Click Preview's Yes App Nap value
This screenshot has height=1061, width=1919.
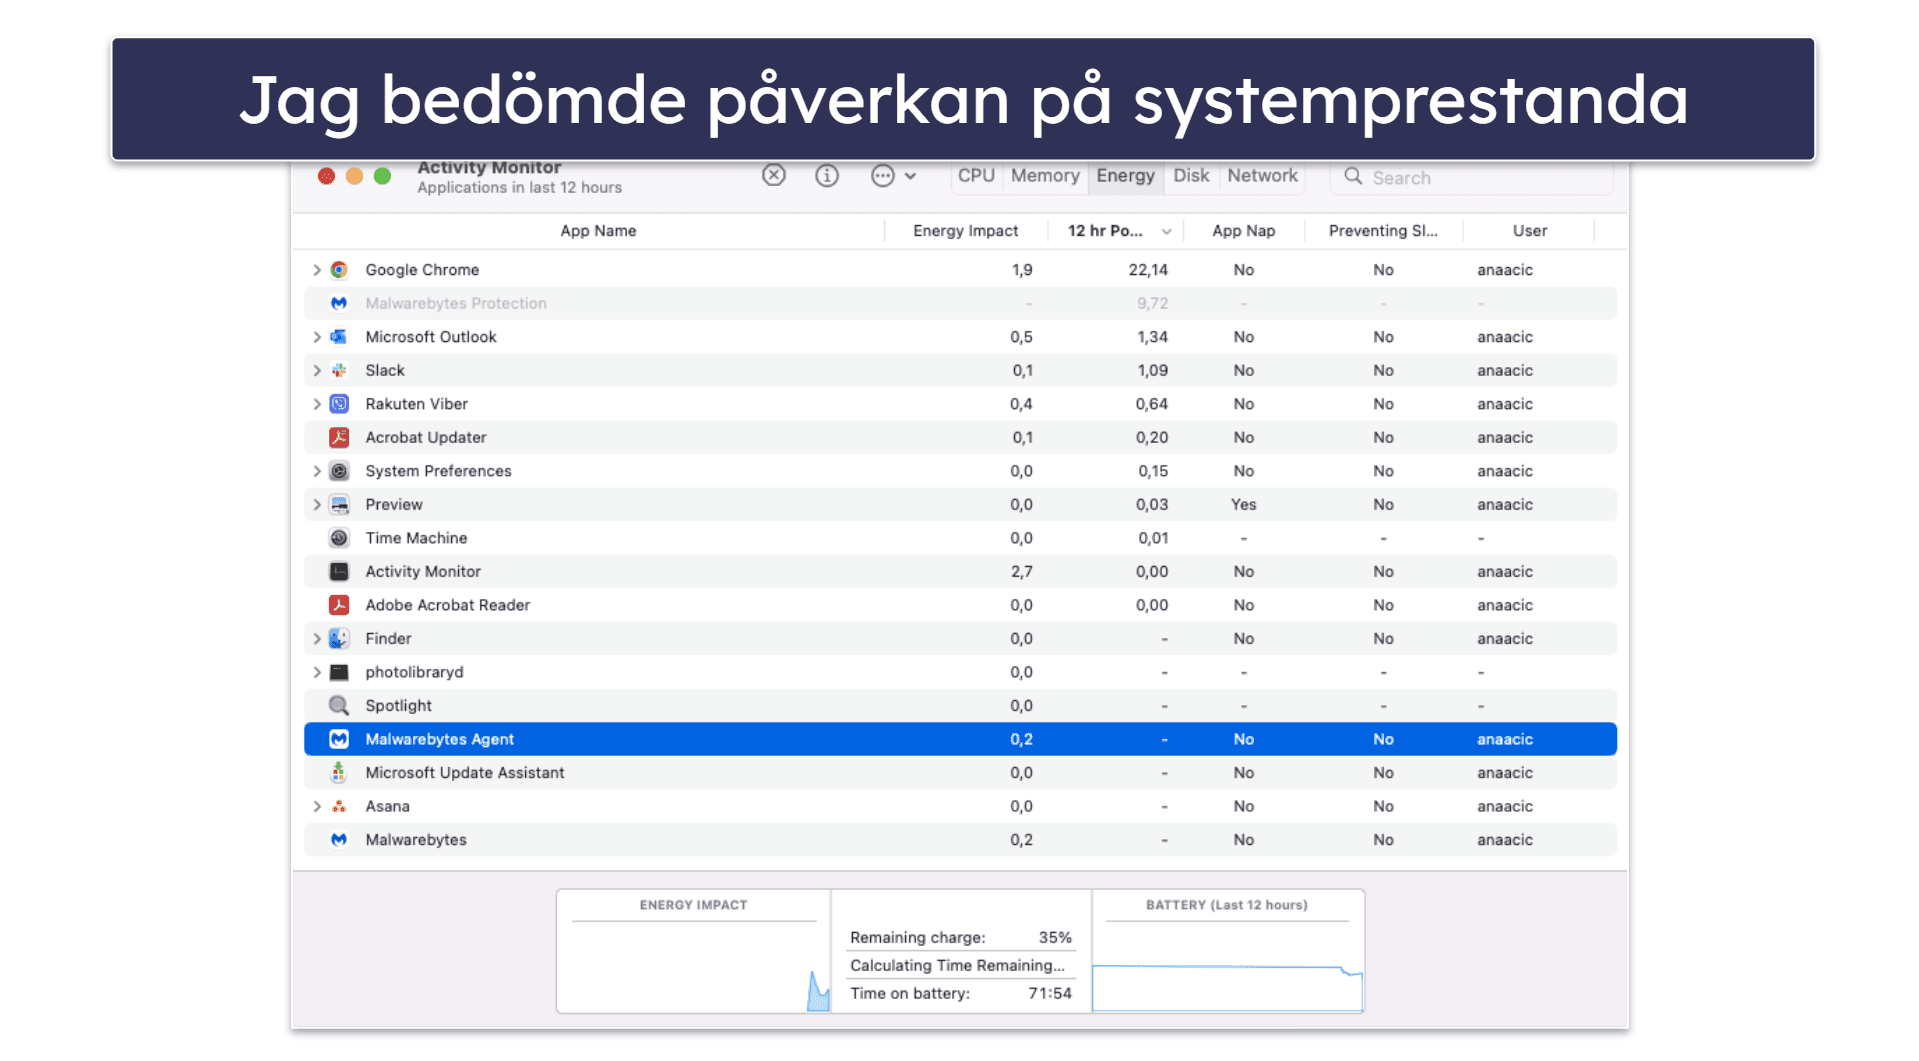point(1243,504)
